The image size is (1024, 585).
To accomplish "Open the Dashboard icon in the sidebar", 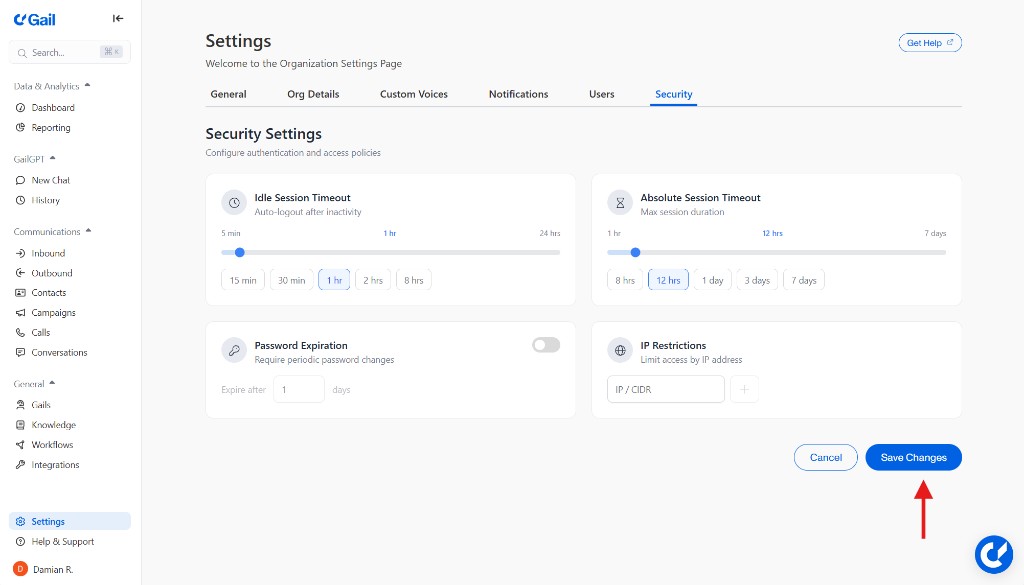I will [x=21, y=108].
